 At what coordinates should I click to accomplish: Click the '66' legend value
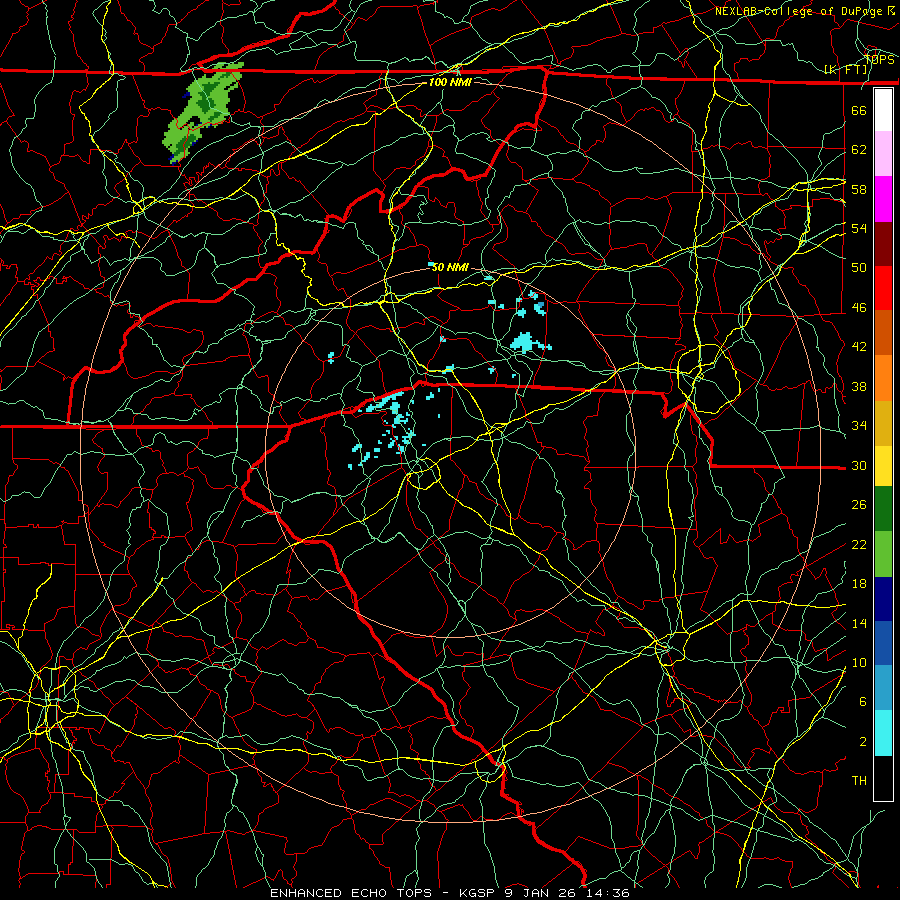point(859,110)
